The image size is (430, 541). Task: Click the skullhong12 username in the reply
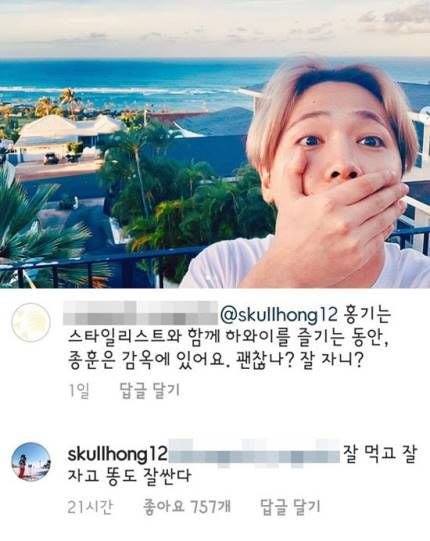(118, 454)
